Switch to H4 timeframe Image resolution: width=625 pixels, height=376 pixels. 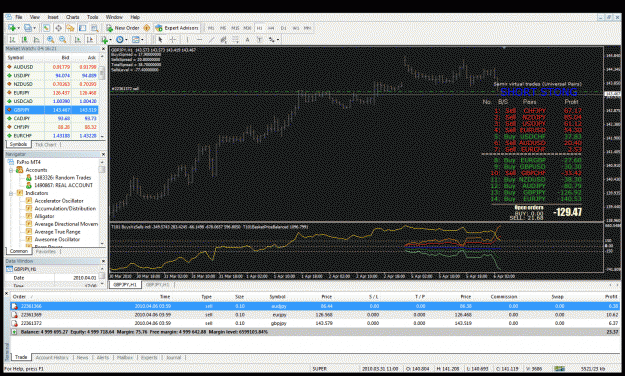pyautogui.click(x=271, y=28)
